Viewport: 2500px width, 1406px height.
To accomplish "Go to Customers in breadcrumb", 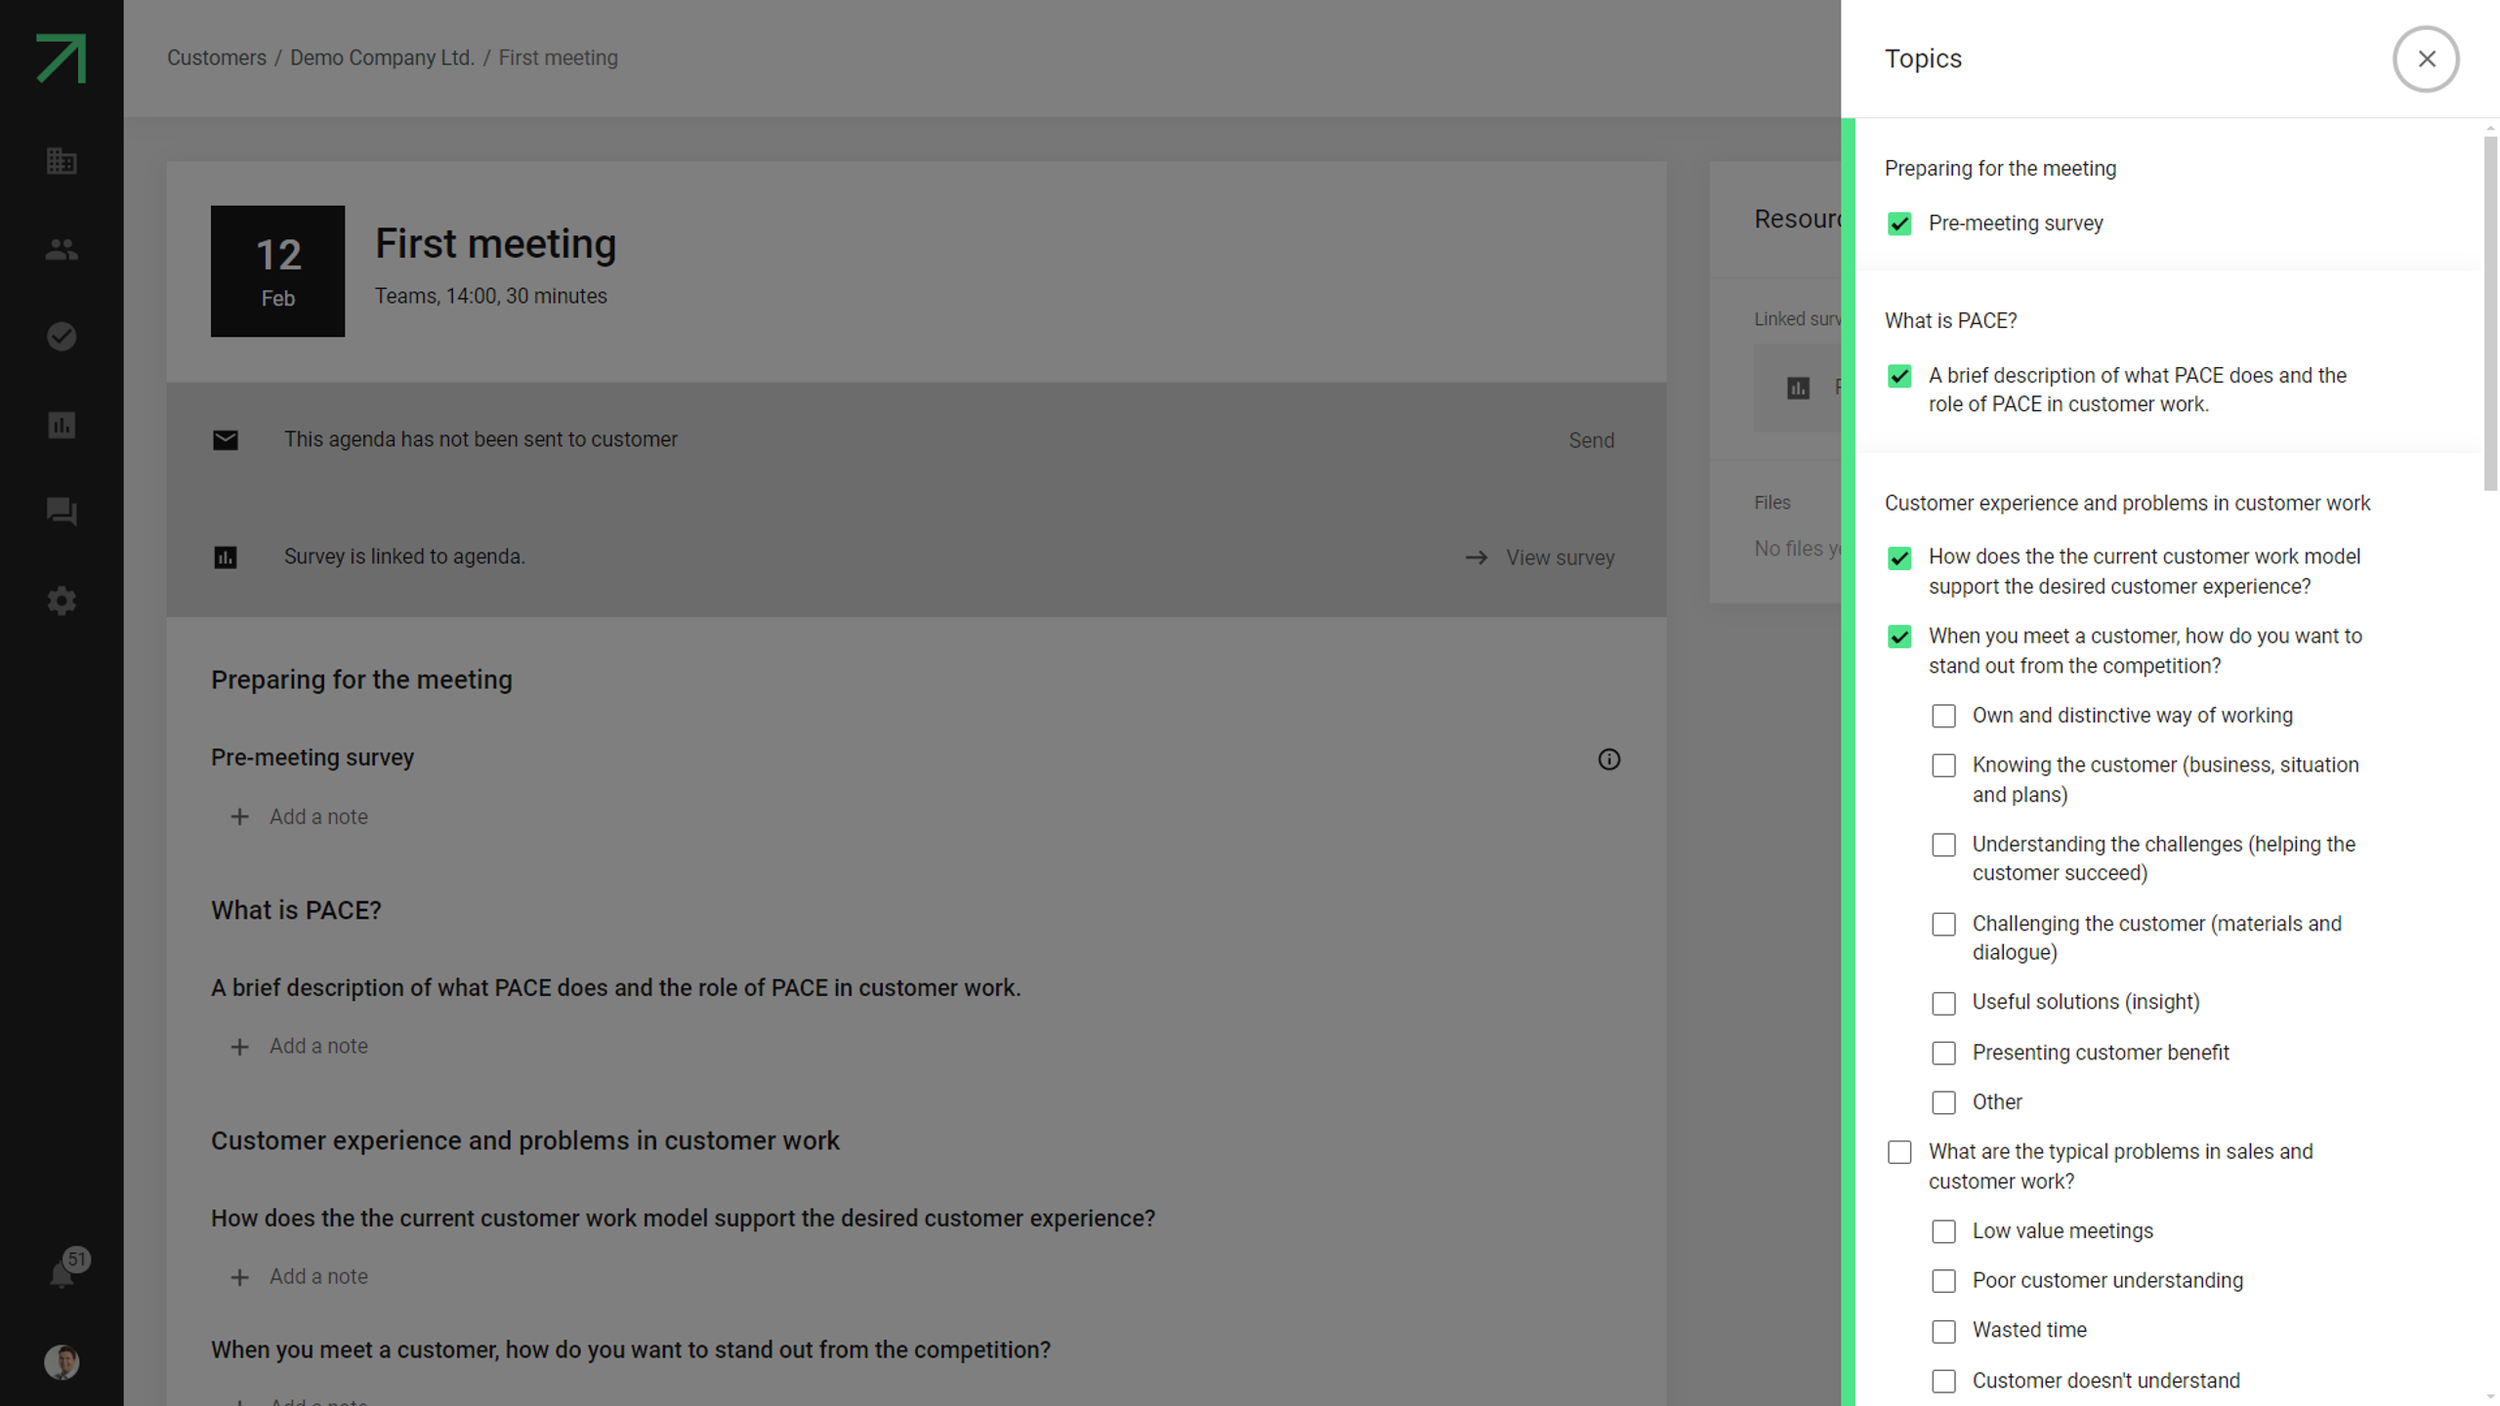I will click(x=216, y=58).
